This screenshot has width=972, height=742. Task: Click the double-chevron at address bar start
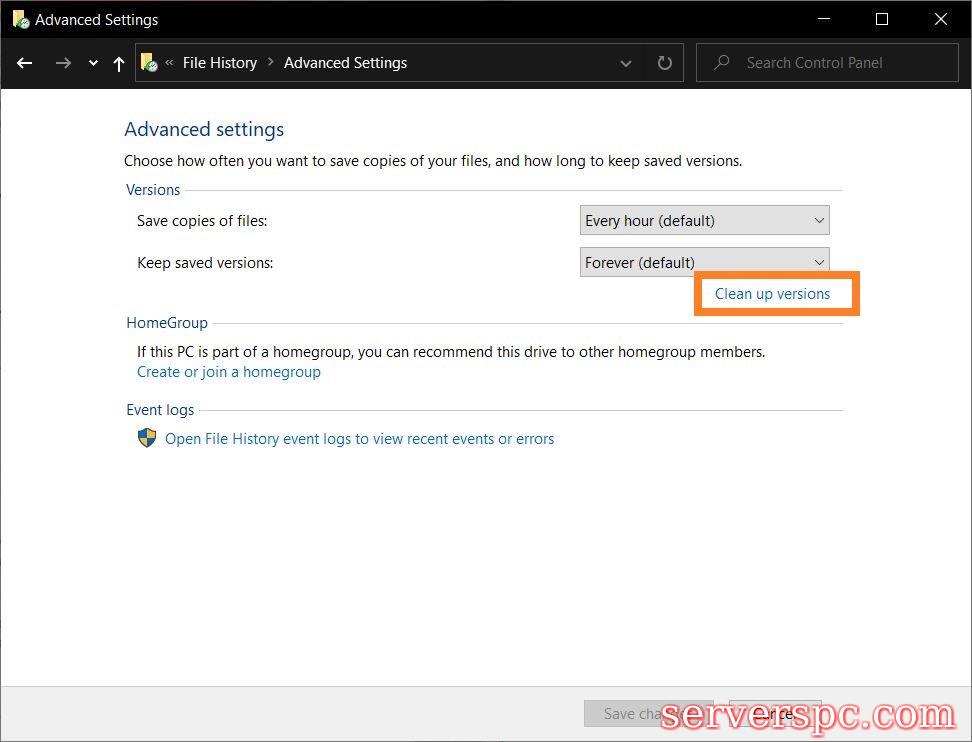click(170, 63)
